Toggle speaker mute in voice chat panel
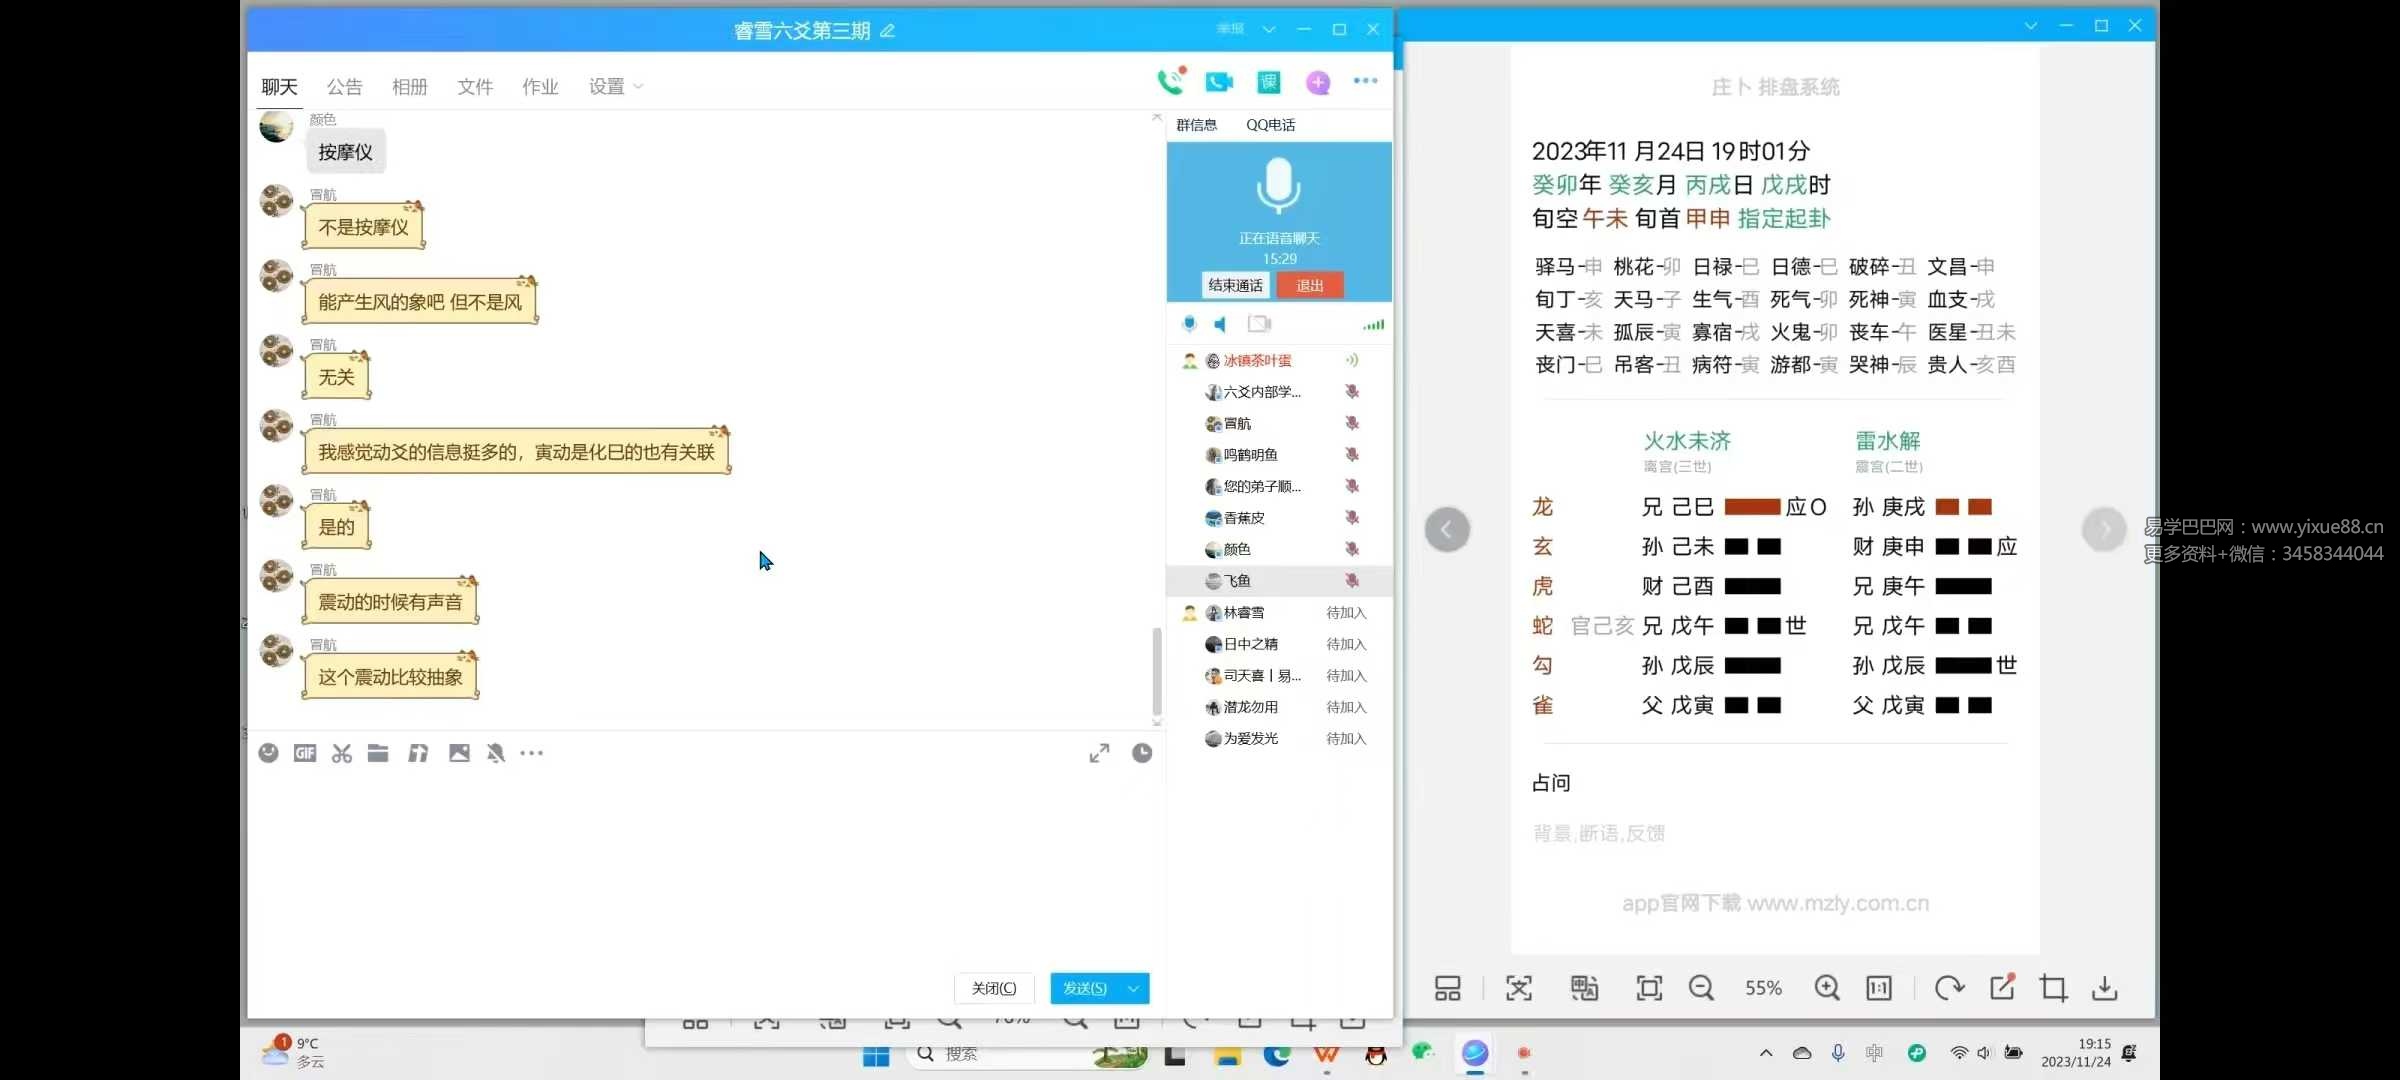2400x1080 pixels. tap(1221, 324)
